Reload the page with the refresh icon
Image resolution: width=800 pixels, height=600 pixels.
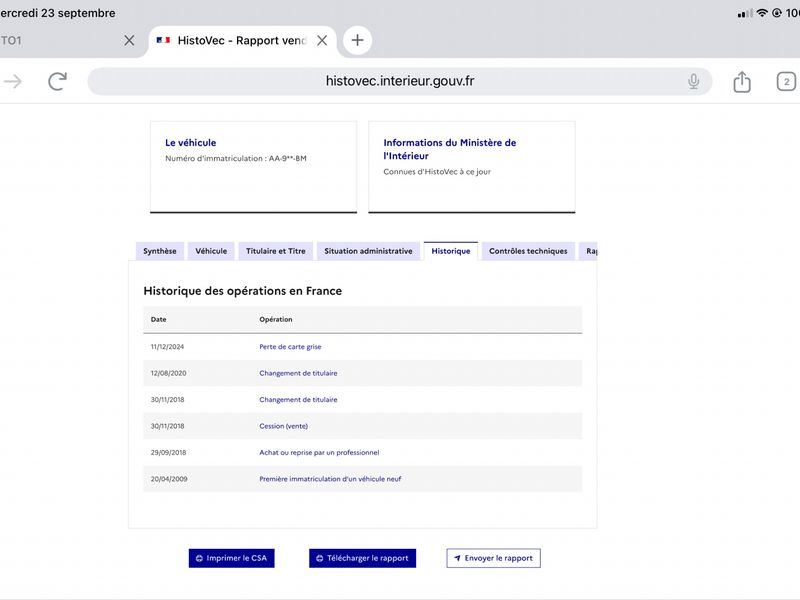[57, 82]
